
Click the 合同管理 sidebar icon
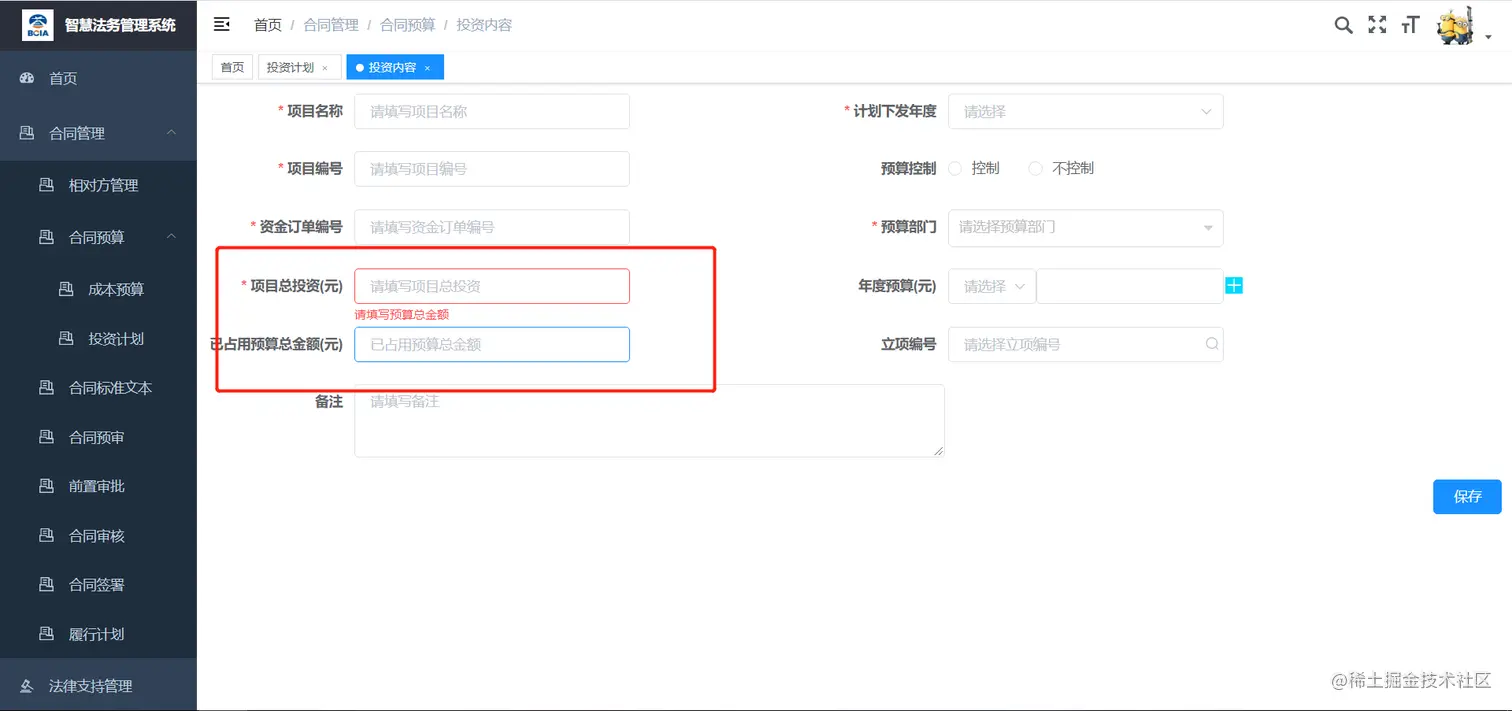[27, 133]
